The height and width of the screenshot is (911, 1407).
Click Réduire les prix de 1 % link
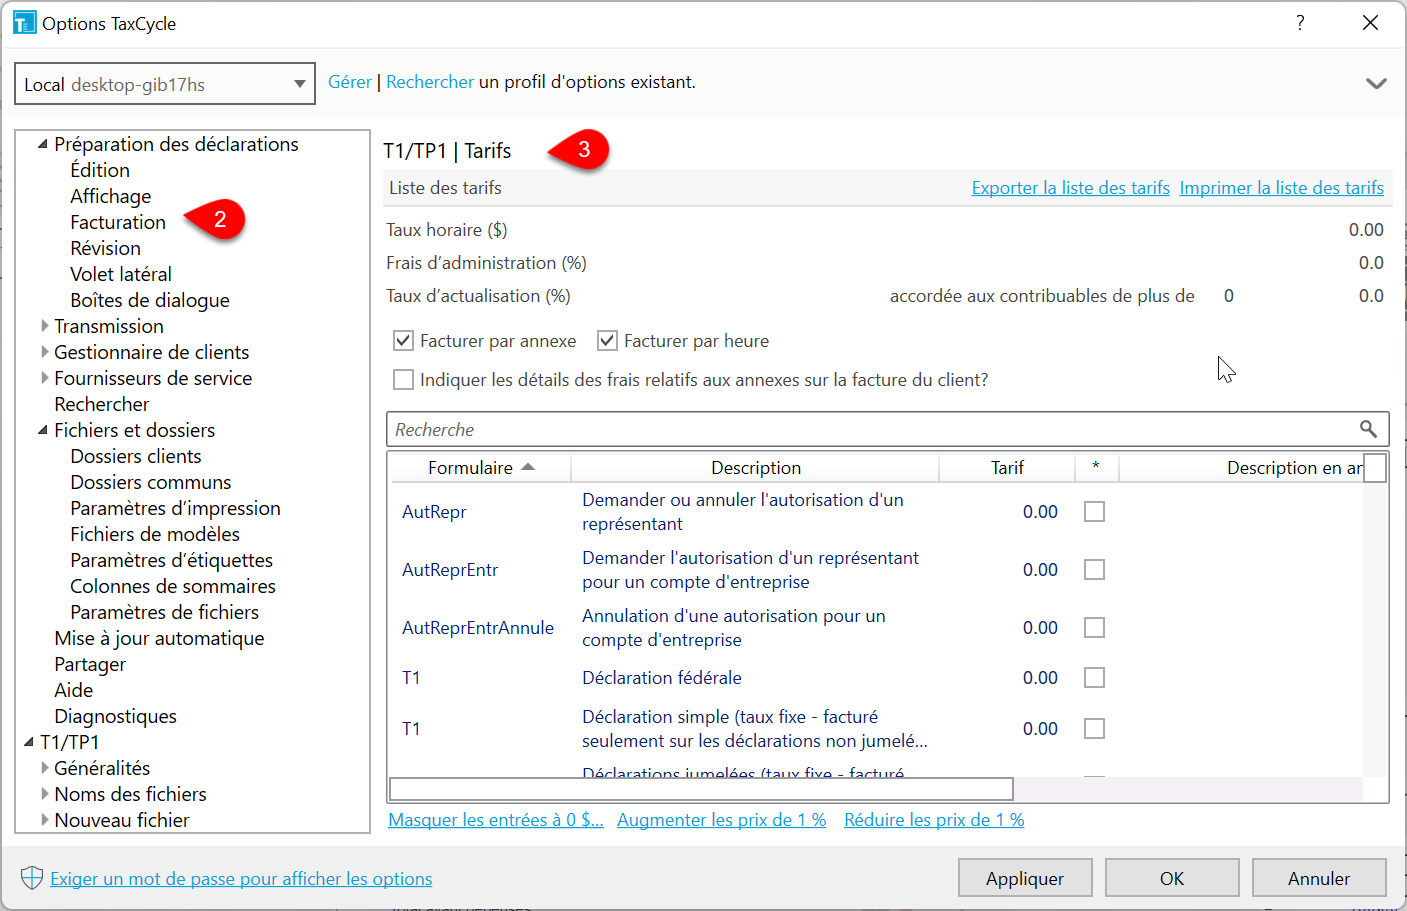[934, 820]
